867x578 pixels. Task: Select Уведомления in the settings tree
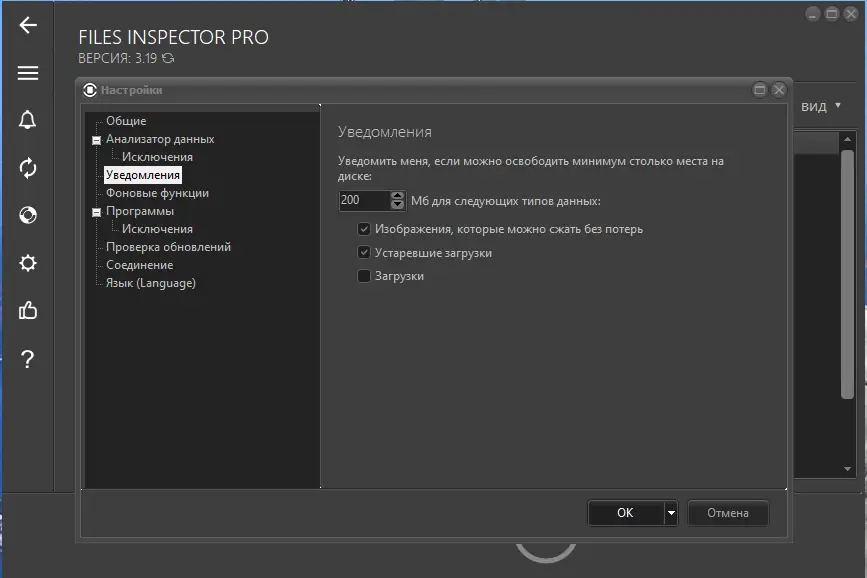(143, 175)
